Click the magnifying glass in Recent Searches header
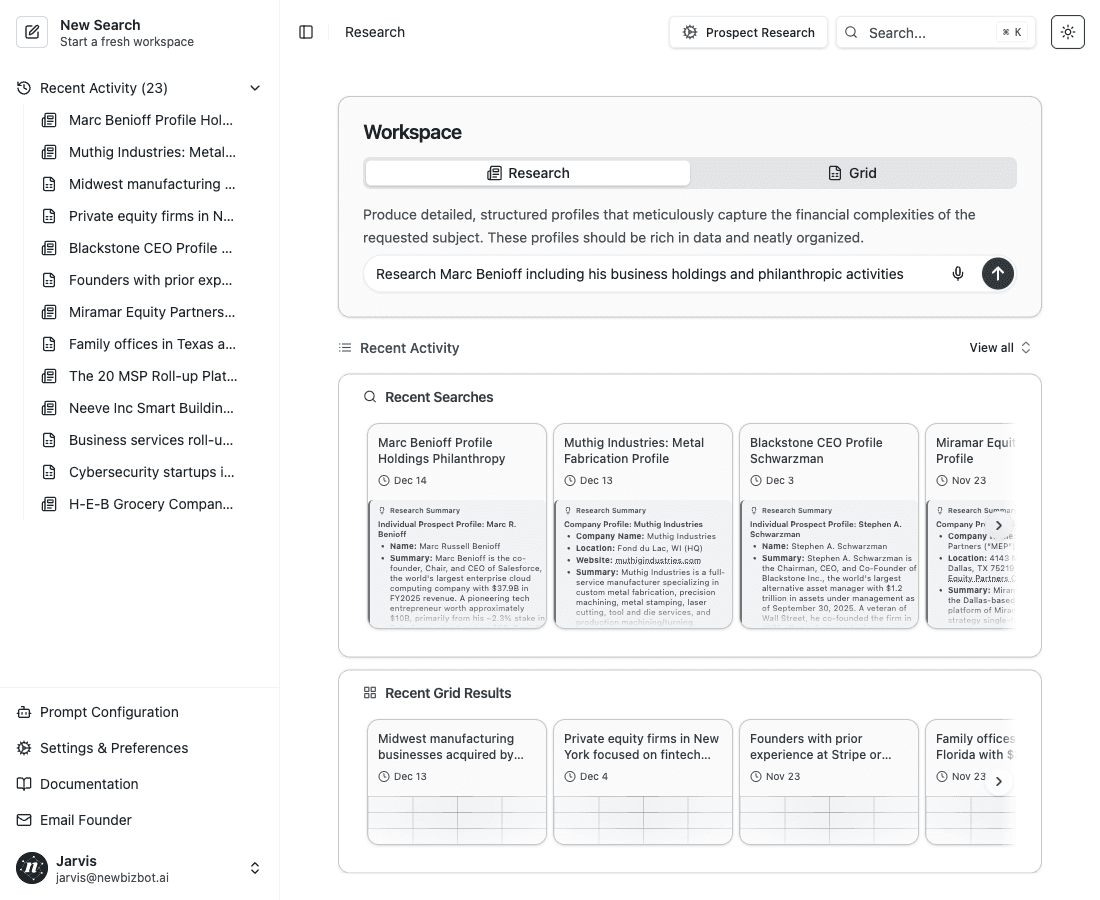The image size is (1100, 900). tap(368, 397)
